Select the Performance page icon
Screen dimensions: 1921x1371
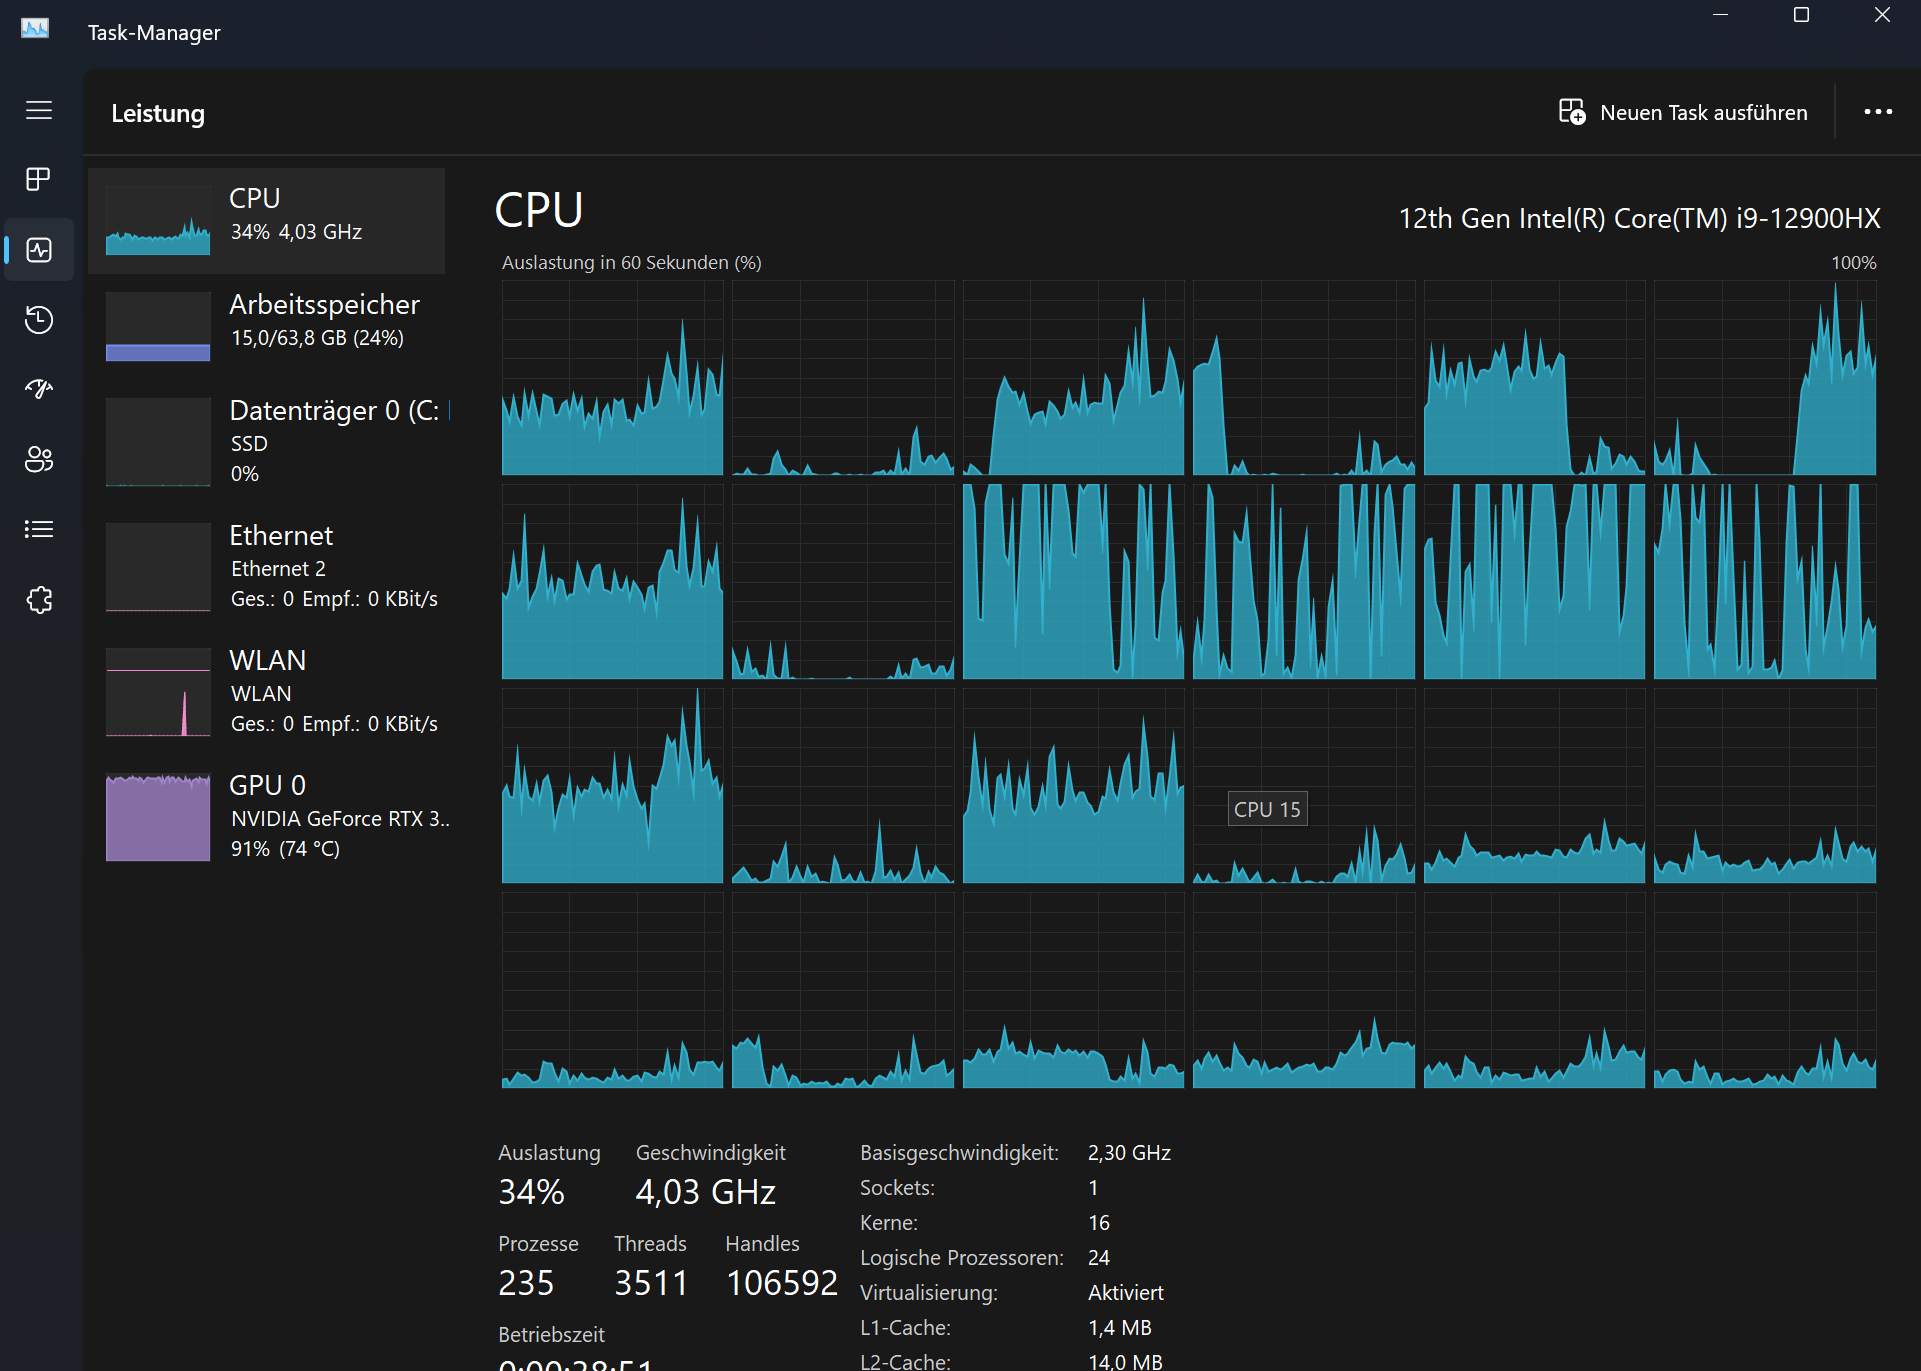pyautogui.click(x=39, y=249)
